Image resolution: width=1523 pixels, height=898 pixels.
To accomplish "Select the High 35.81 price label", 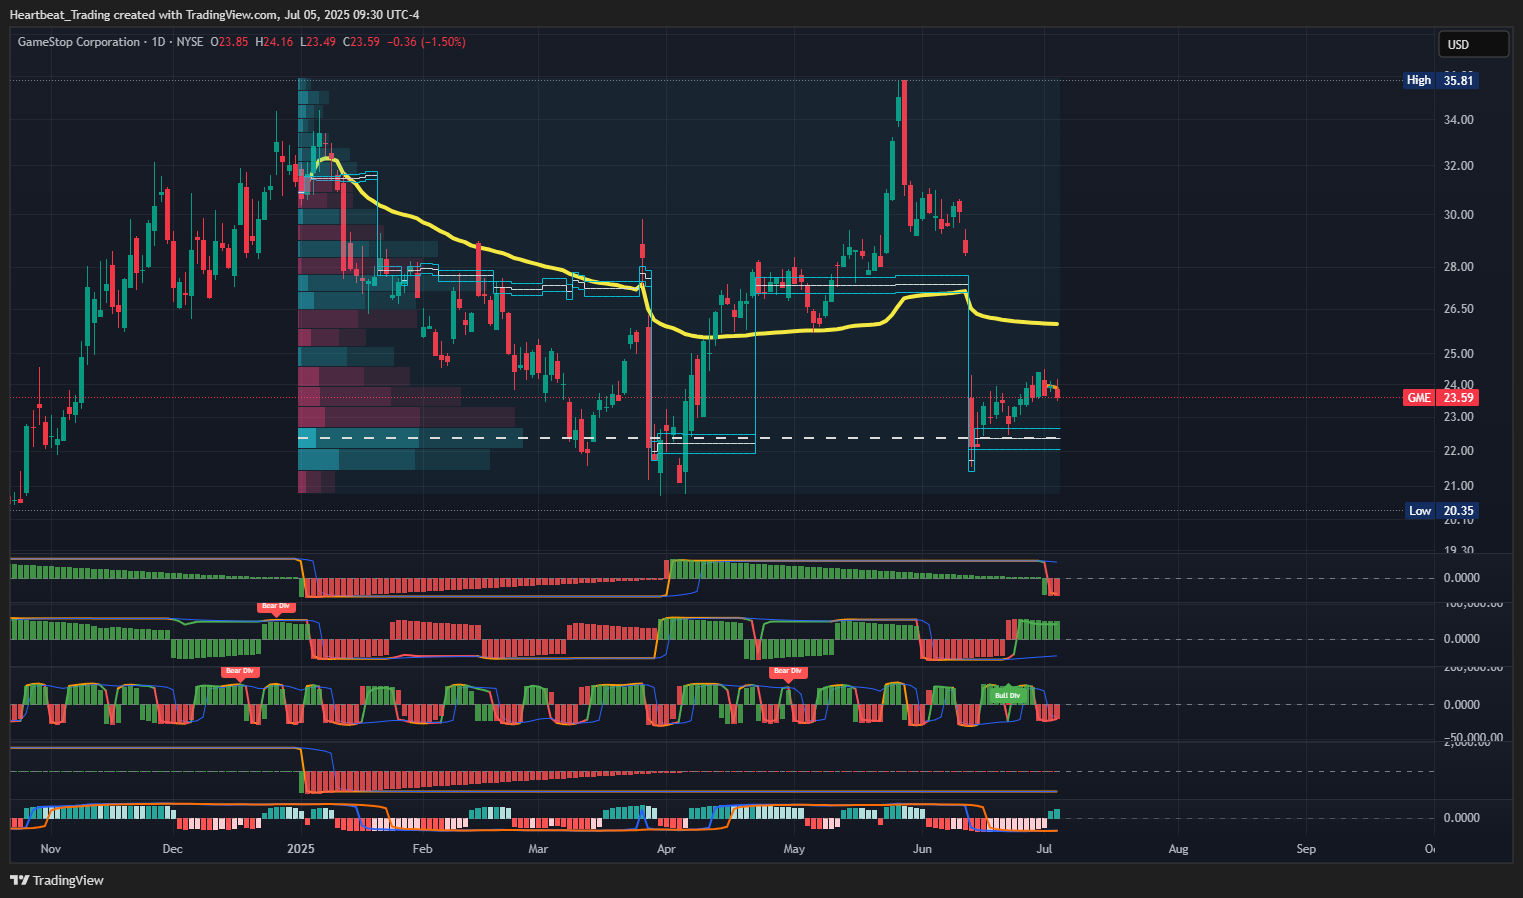I will pyautogui.click(x=1441, y=80).
